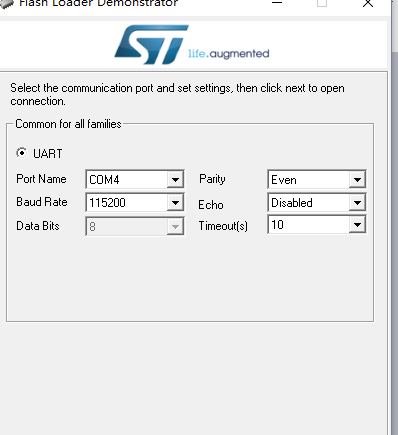This screenshot has height=435, width=398.
Task: Click the Data Bits label
Action: 38,226
